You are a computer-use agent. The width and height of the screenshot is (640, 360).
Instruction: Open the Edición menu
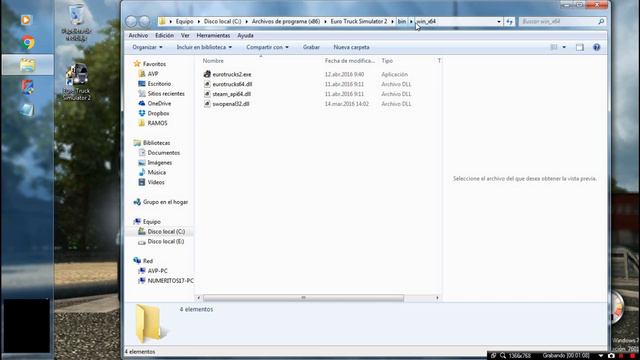(164, 36)
